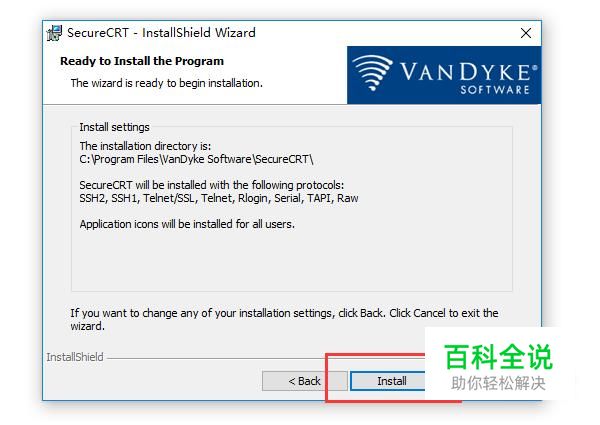Close the InstallShield Wizard window
This screenshot has height=425, width=600.
click(526, 33)
